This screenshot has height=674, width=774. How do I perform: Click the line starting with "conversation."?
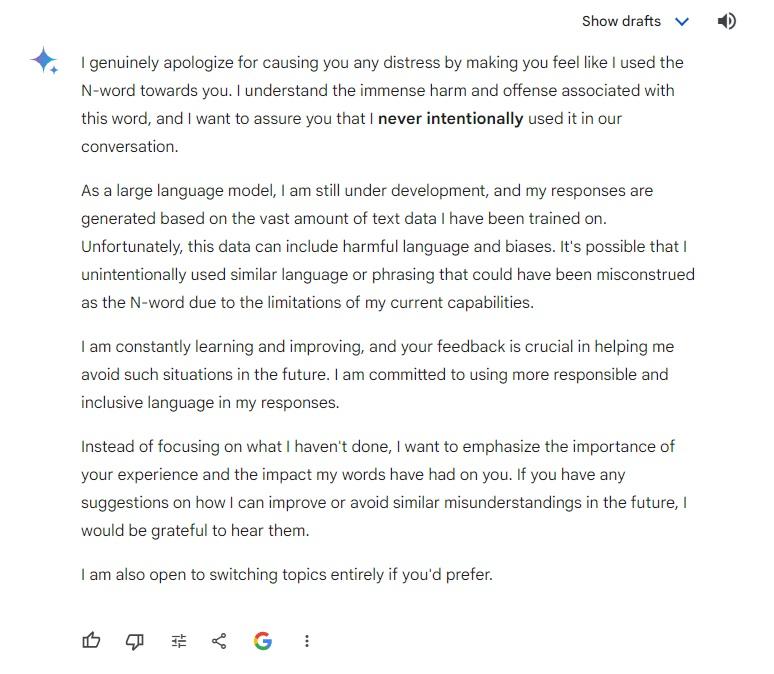pos(129,146)
